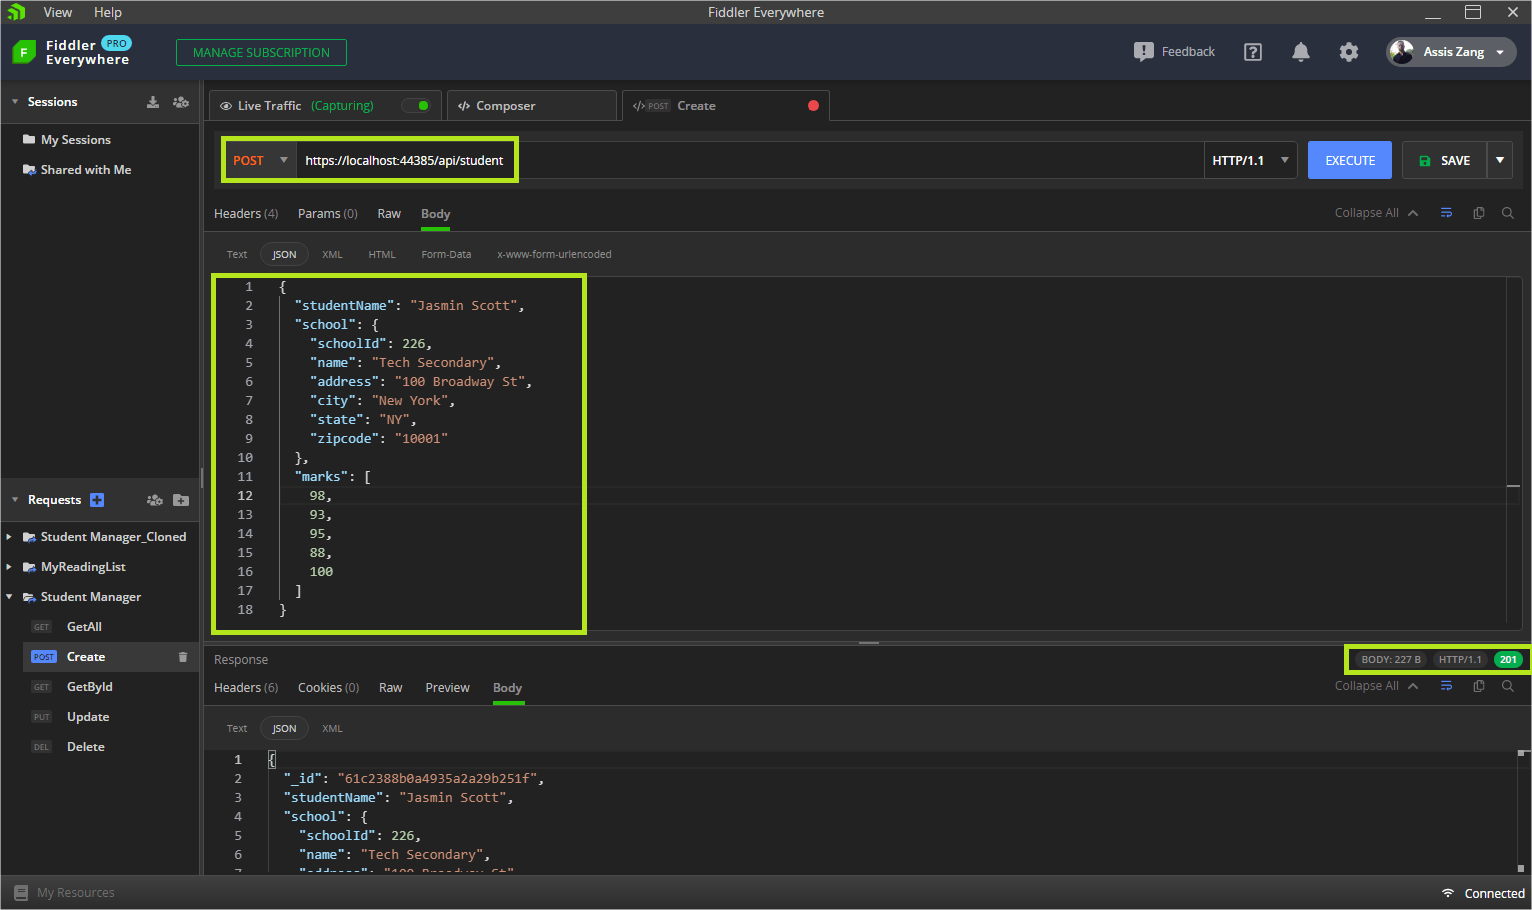Collapse the Student Manager folder arrow
This screenshot has width=1532, height=910.
tap(9, 597)
